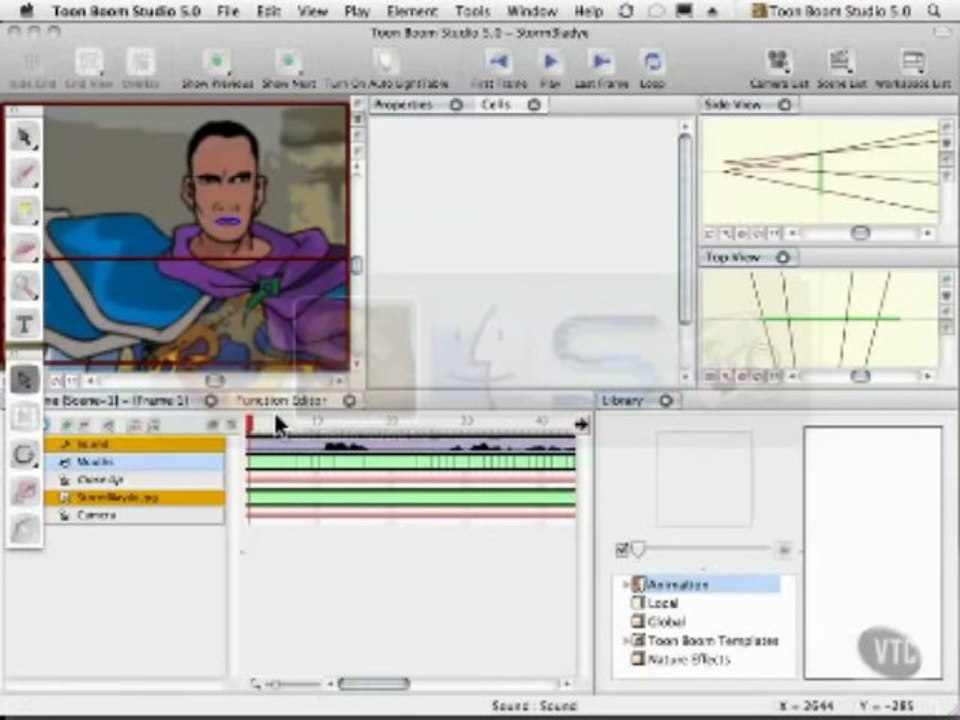Image resolution: width=960 pixels, height=720 pixels.
Task: Open the Scene List dropdown
Action: tap(842, 62)
